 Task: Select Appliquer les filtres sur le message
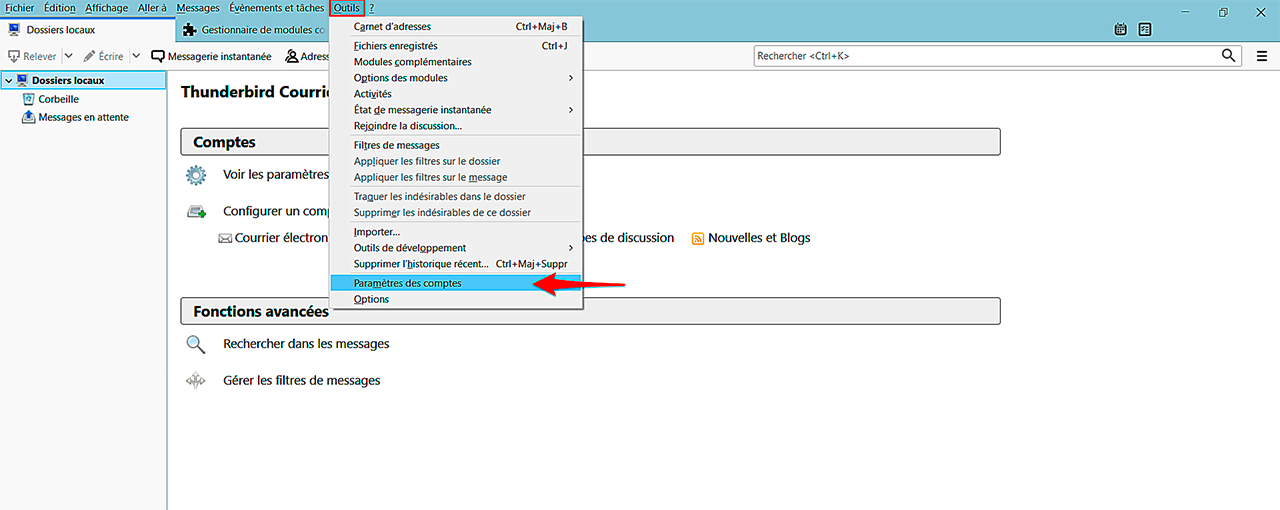click(457, 177)
